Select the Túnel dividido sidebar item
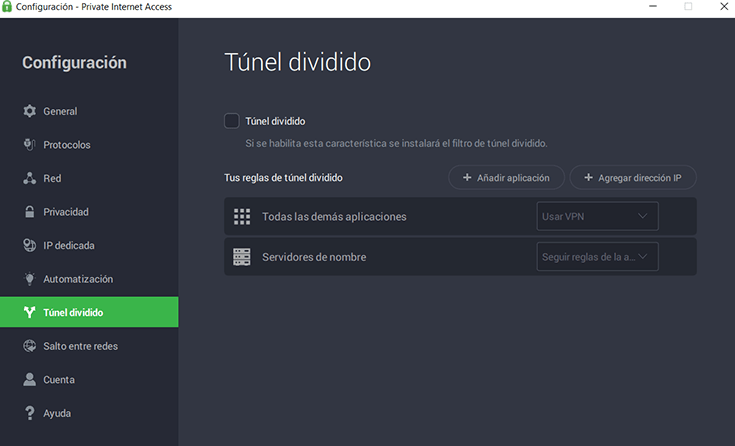The height and width of the screenshot is (446, 735). 89,312
